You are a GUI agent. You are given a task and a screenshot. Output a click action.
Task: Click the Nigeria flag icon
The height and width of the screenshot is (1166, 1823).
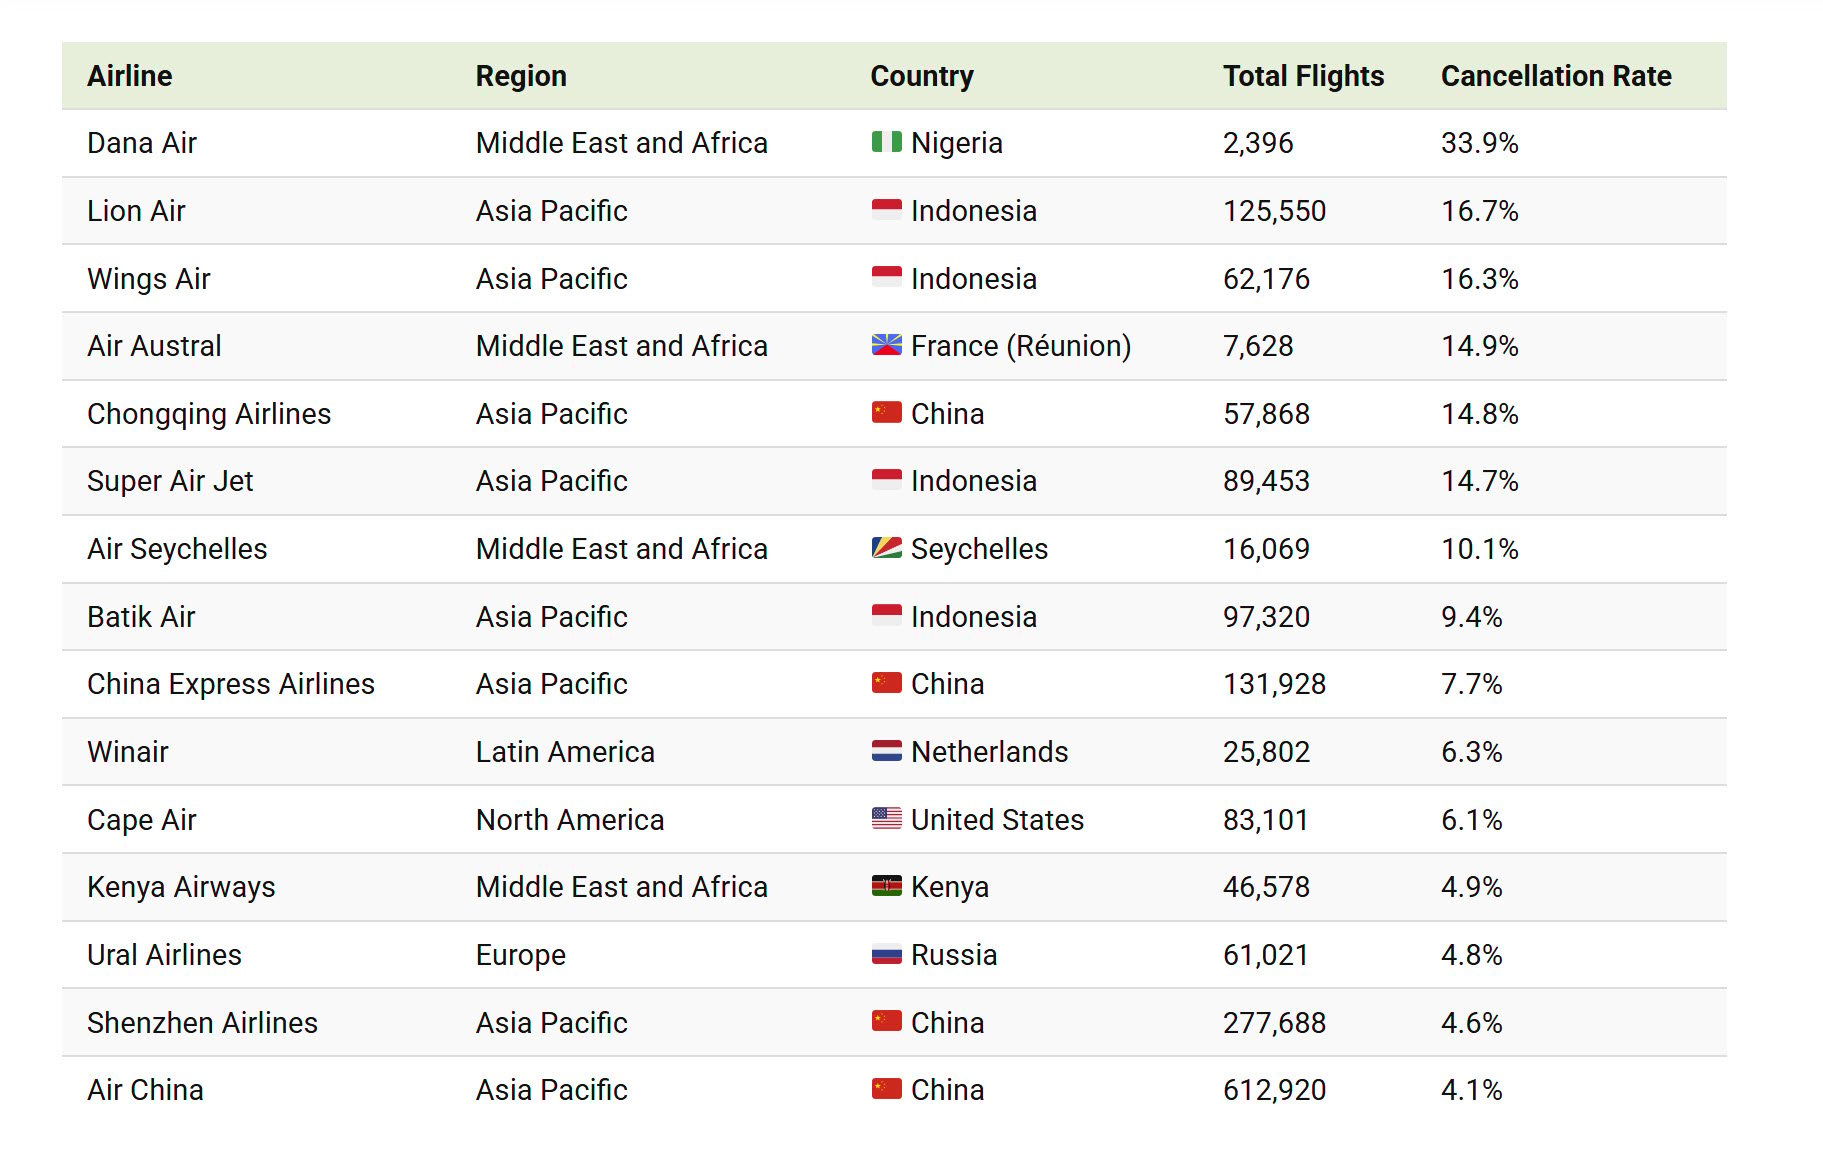point(886,142)
